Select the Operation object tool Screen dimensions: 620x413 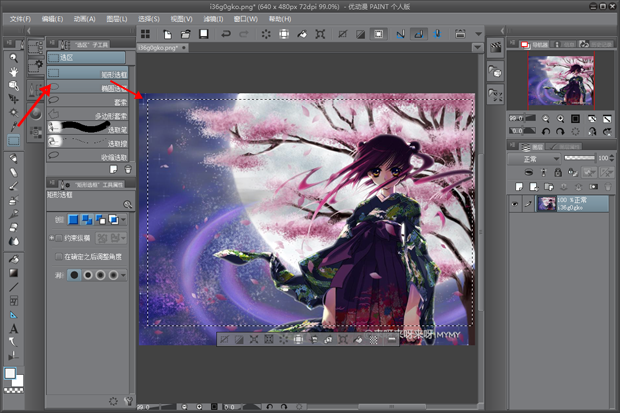13,85
